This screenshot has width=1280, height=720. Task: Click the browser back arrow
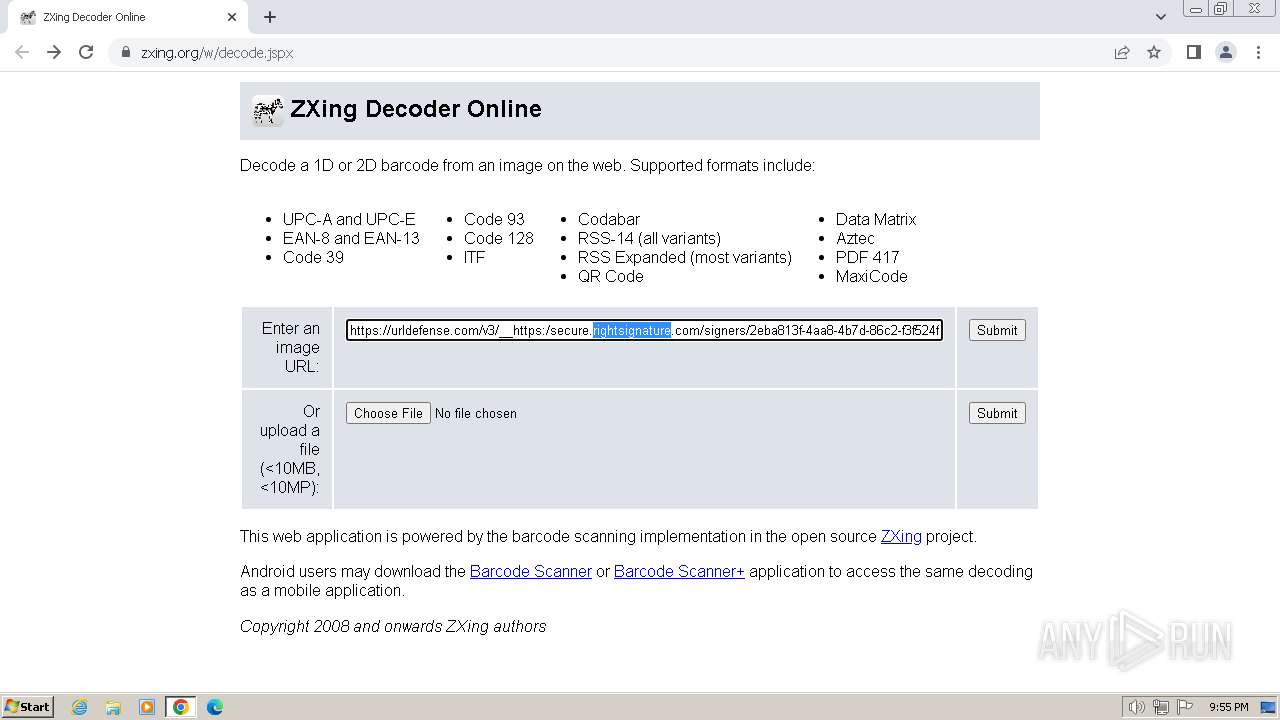[22, 52]
